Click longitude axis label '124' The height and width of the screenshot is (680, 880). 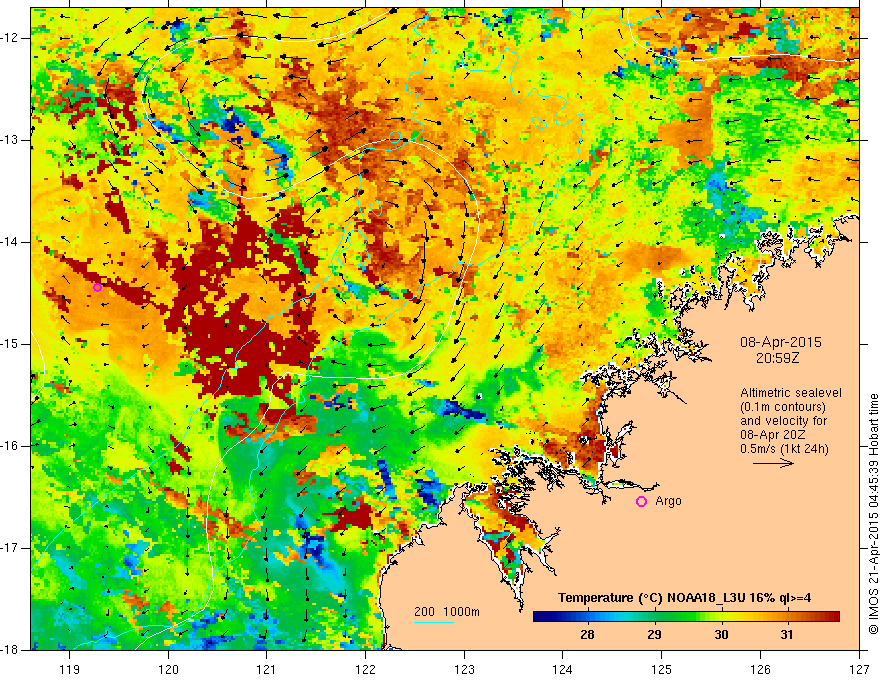click(563, 669)
